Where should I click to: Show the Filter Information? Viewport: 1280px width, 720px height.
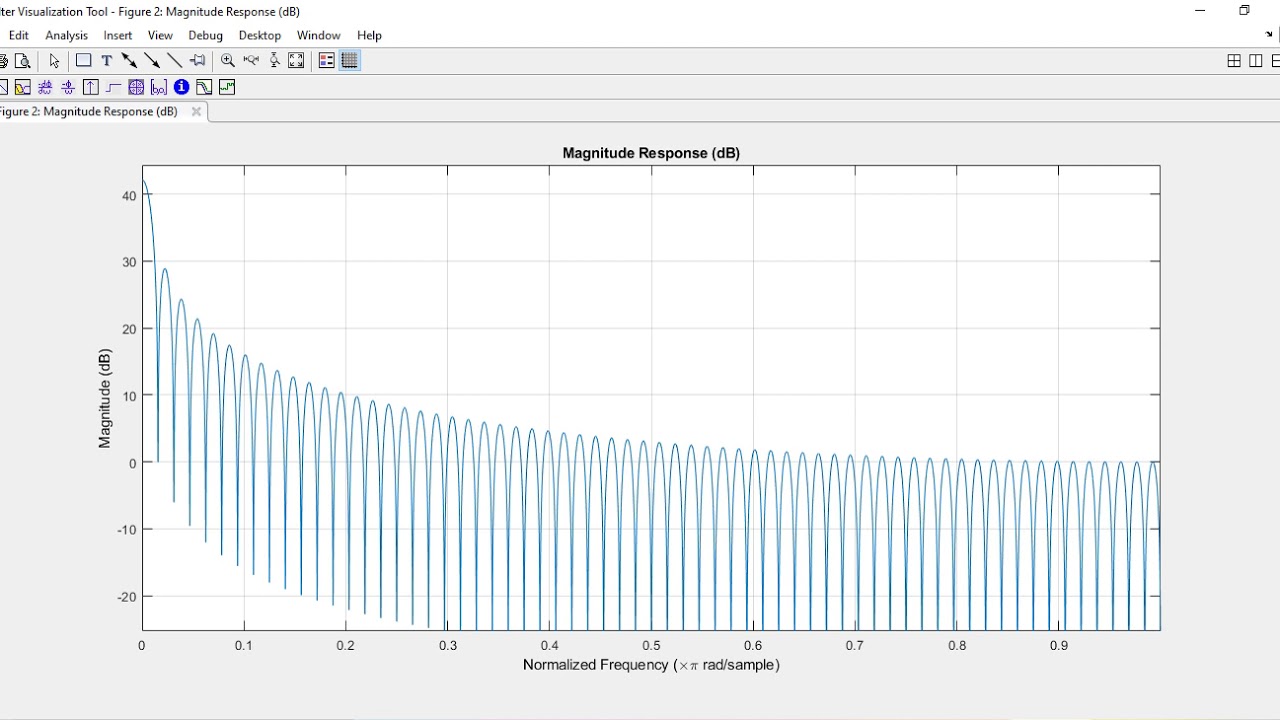(181, 87)
